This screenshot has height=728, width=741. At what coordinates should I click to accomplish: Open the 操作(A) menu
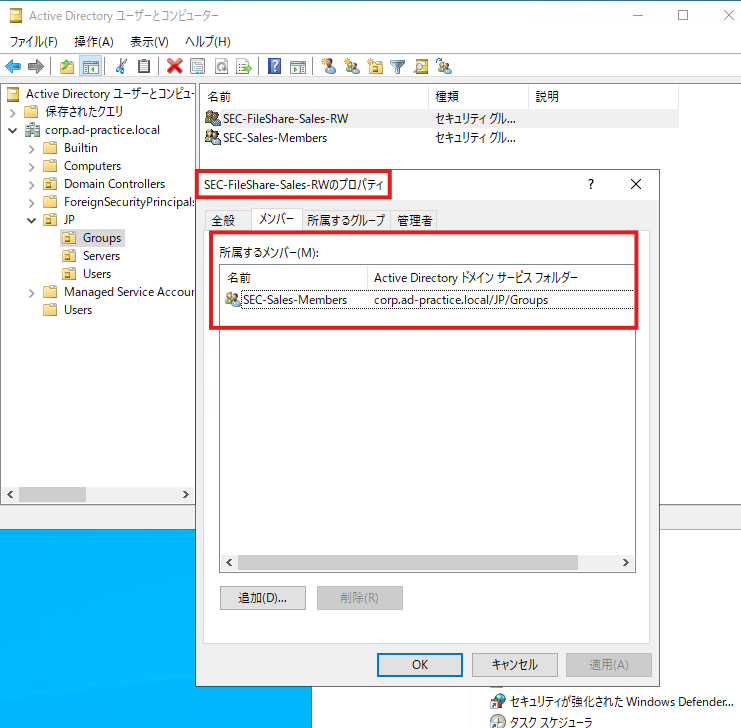tap(94, 42)
